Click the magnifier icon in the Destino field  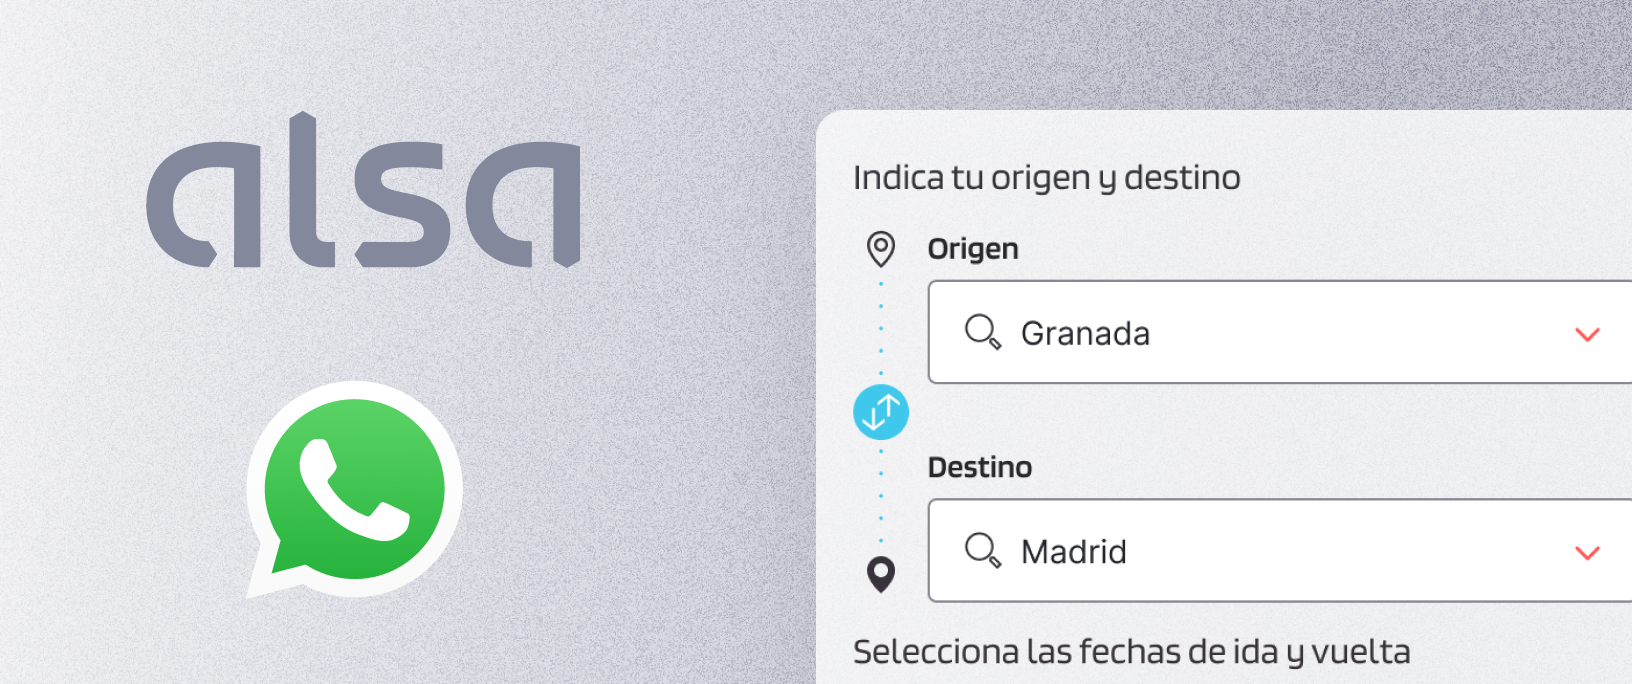[x=984, y=551]
